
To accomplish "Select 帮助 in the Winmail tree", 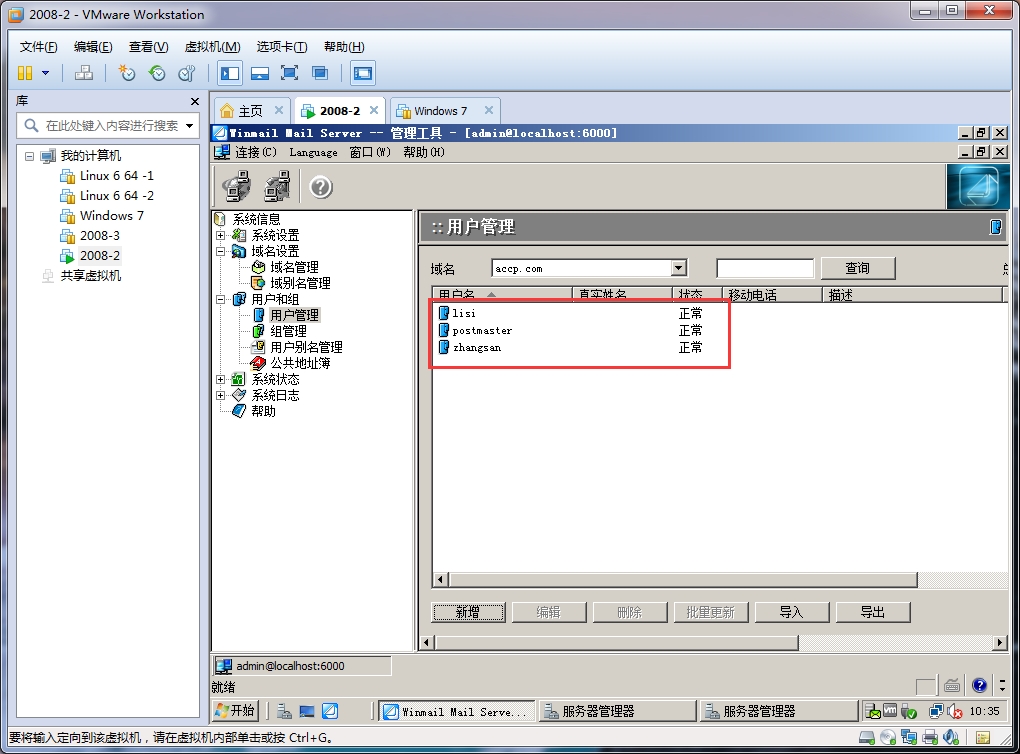I will tap(263, 411).
